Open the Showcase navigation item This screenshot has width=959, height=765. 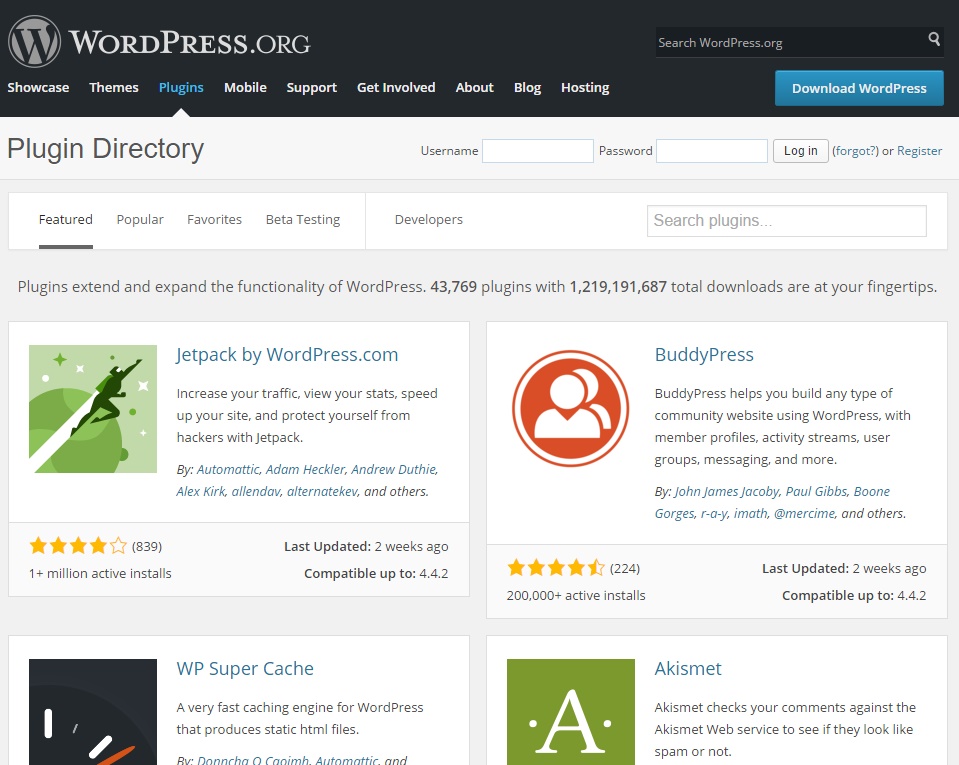pyautogui.click(x=38, y=87)
